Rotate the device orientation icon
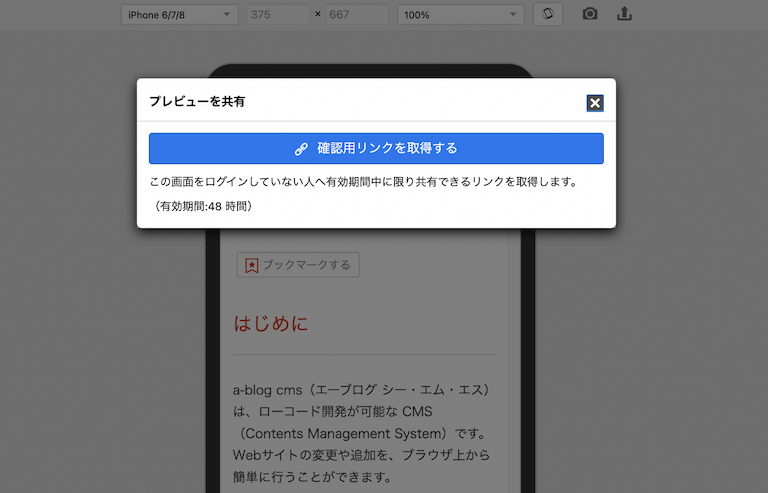 pyautogui.click(x=548, y=14)
